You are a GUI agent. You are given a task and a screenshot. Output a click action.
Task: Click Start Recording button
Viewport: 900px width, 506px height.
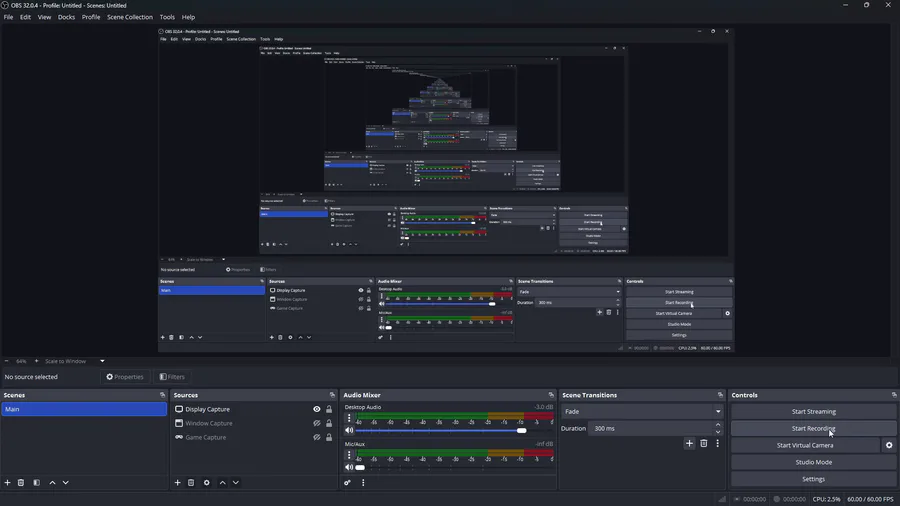[813, 429]
